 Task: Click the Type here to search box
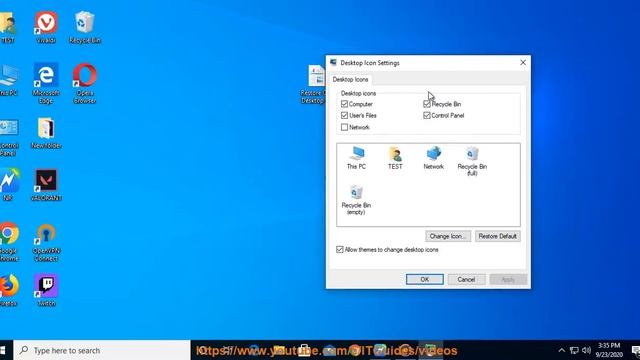[x=102, y=350]
